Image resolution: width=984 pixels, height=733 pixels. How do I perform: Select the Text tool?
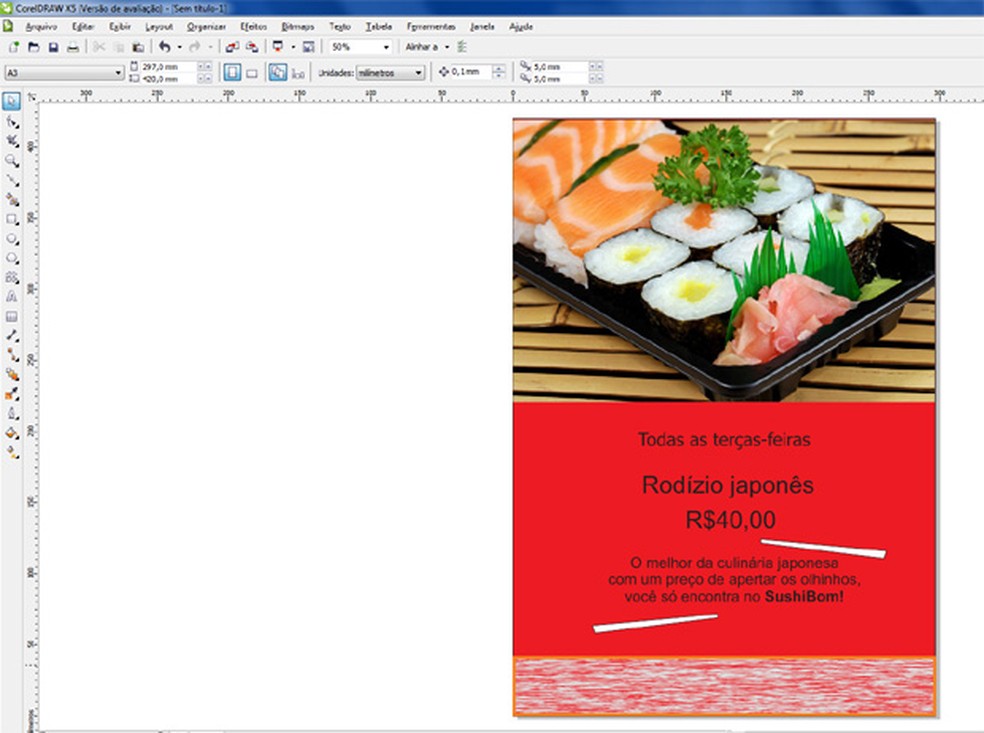tap(11, 297)
